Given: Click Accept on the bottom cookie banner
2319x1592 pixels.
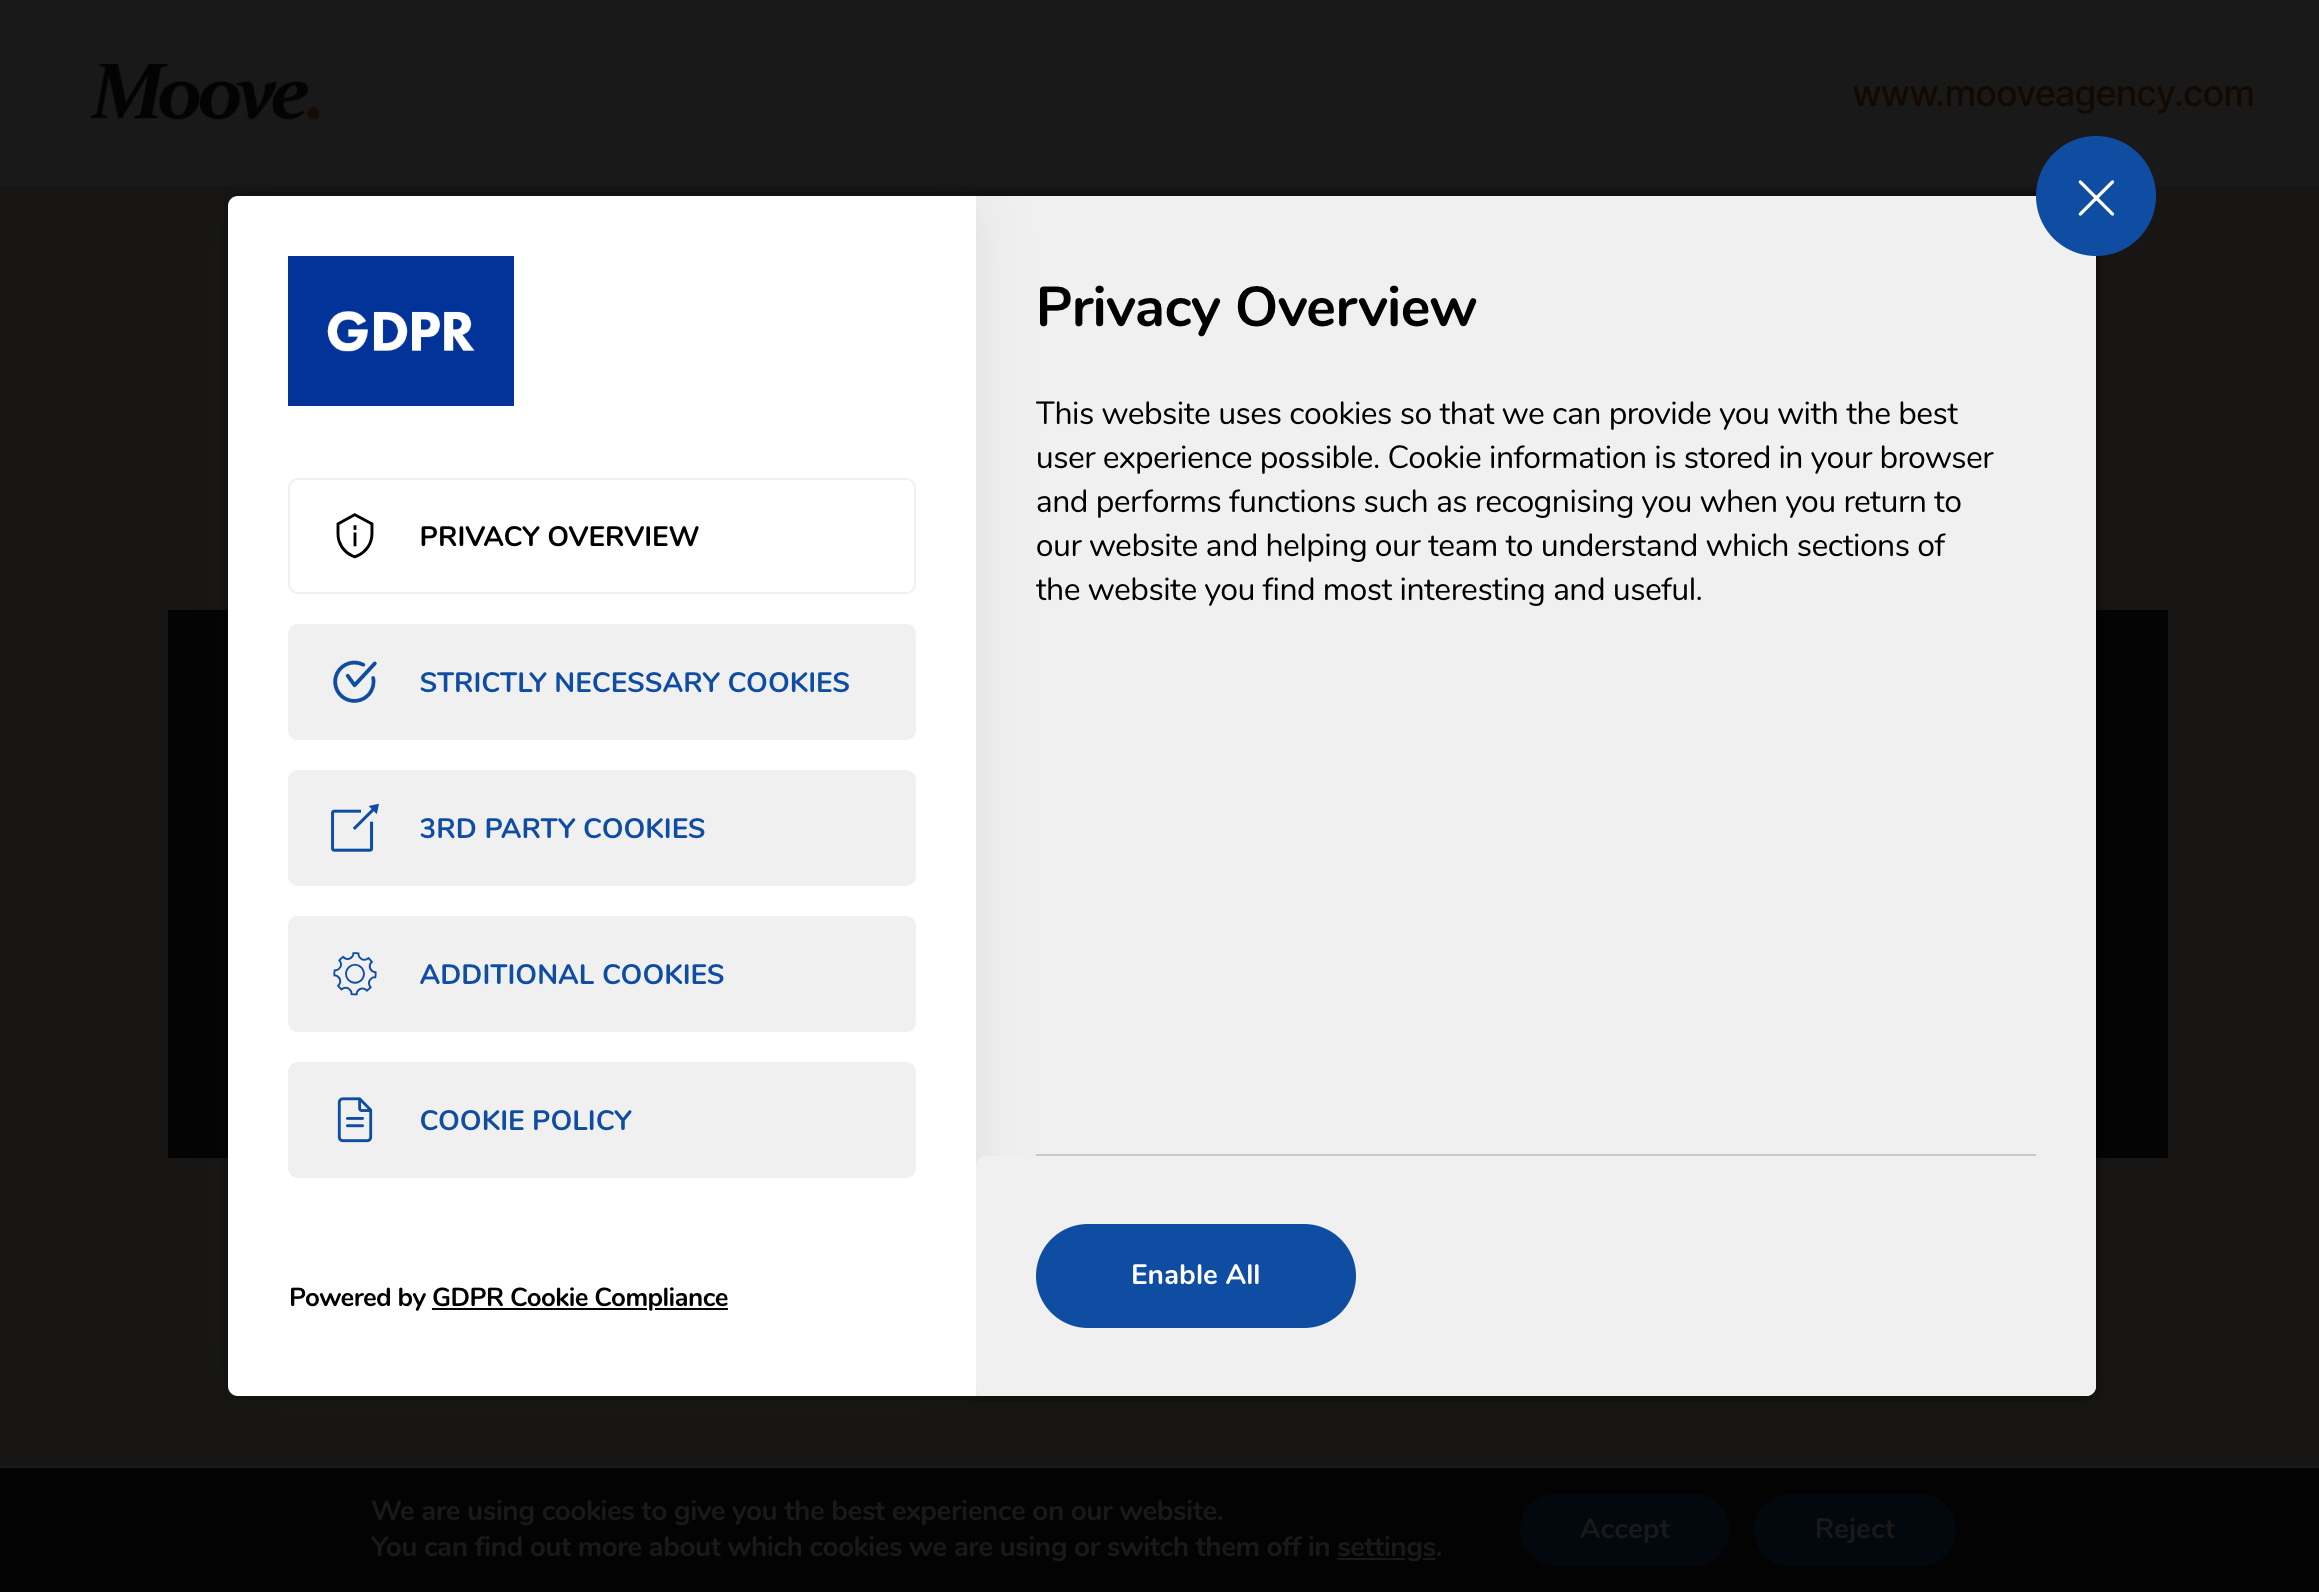Looking at the screenshot, I should (x=1621, y=1529).
